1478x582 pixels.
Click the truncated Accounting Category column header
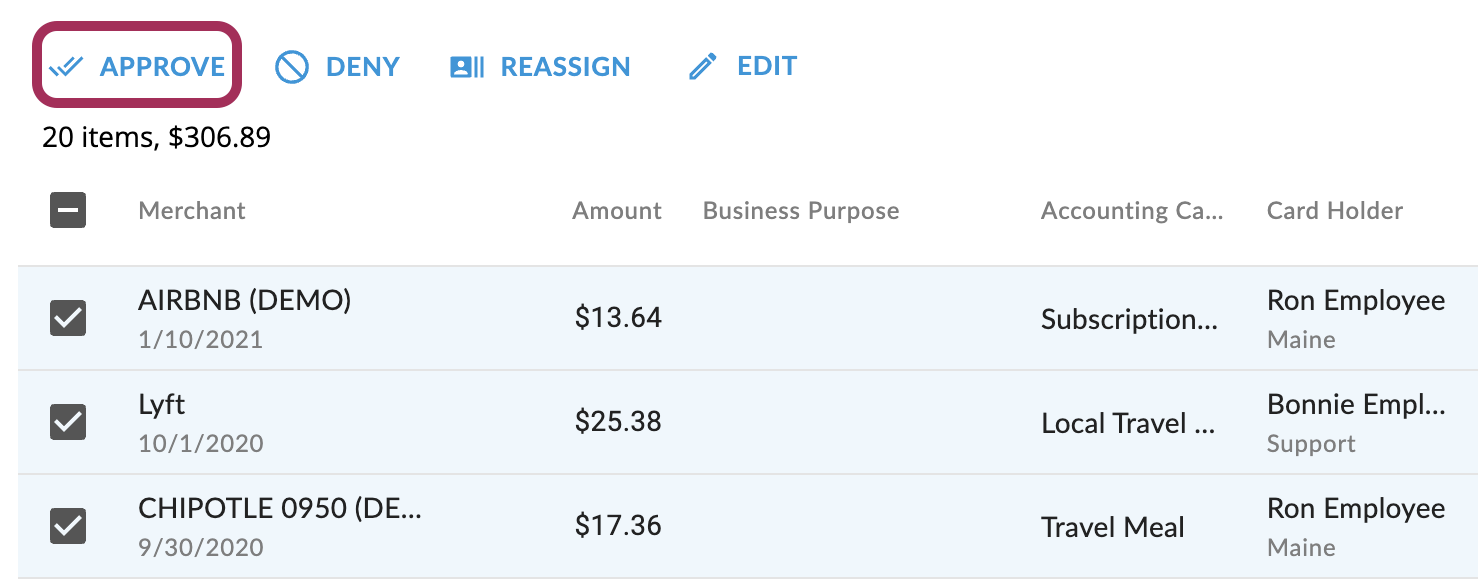[1131, 210]
